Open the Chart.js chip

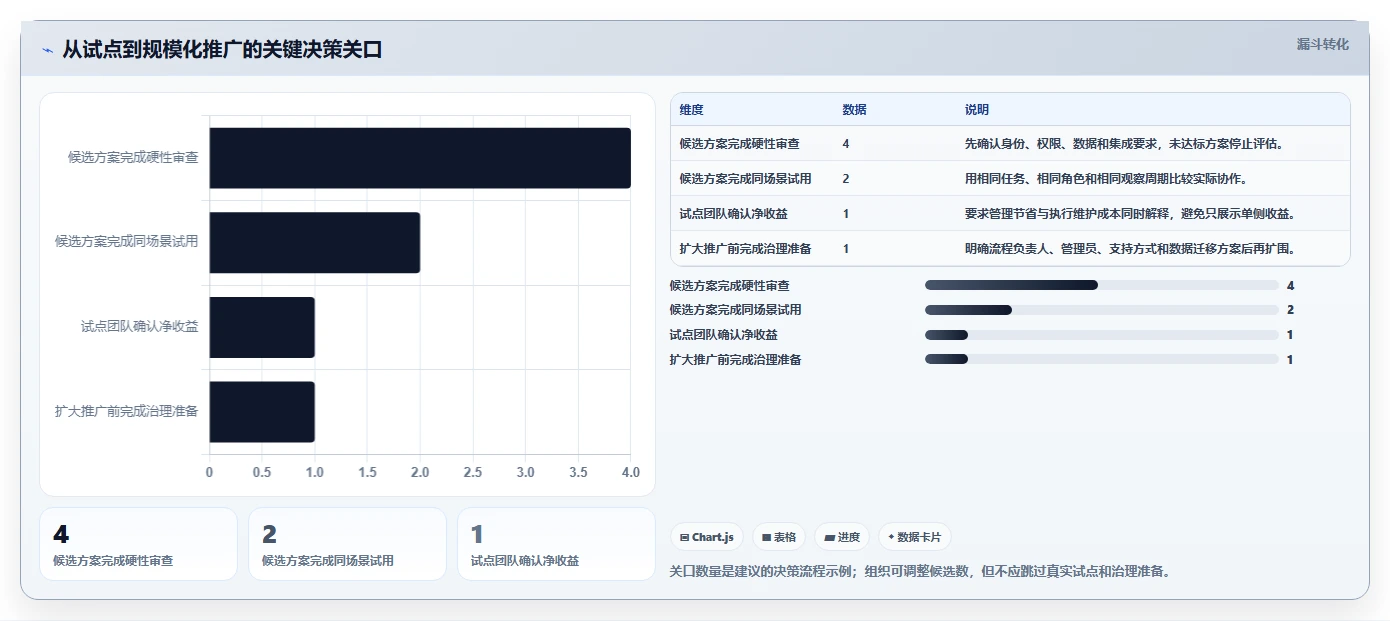(x=706, y=537)
